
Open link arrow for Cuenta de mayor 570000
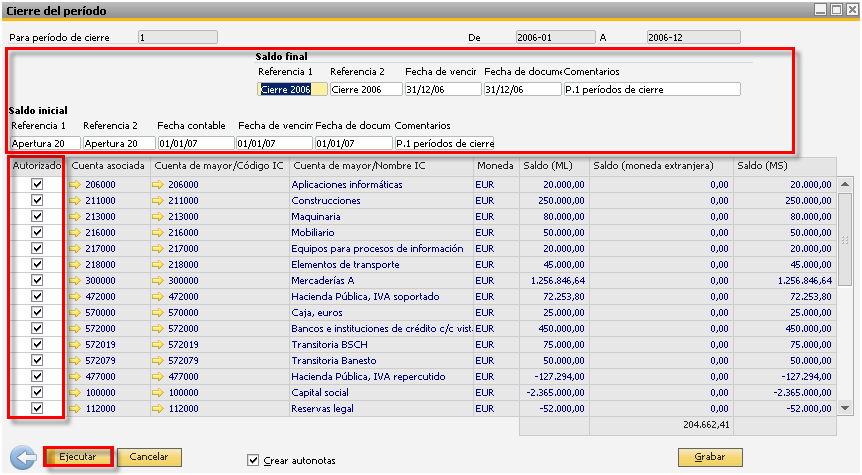158,312
